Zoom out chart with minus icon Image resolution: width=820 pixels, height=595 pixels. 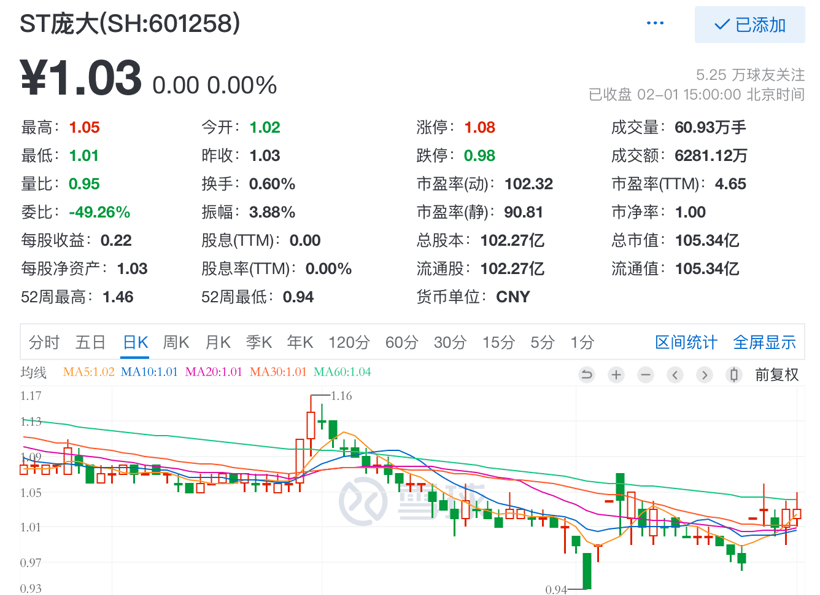point(646,375)
